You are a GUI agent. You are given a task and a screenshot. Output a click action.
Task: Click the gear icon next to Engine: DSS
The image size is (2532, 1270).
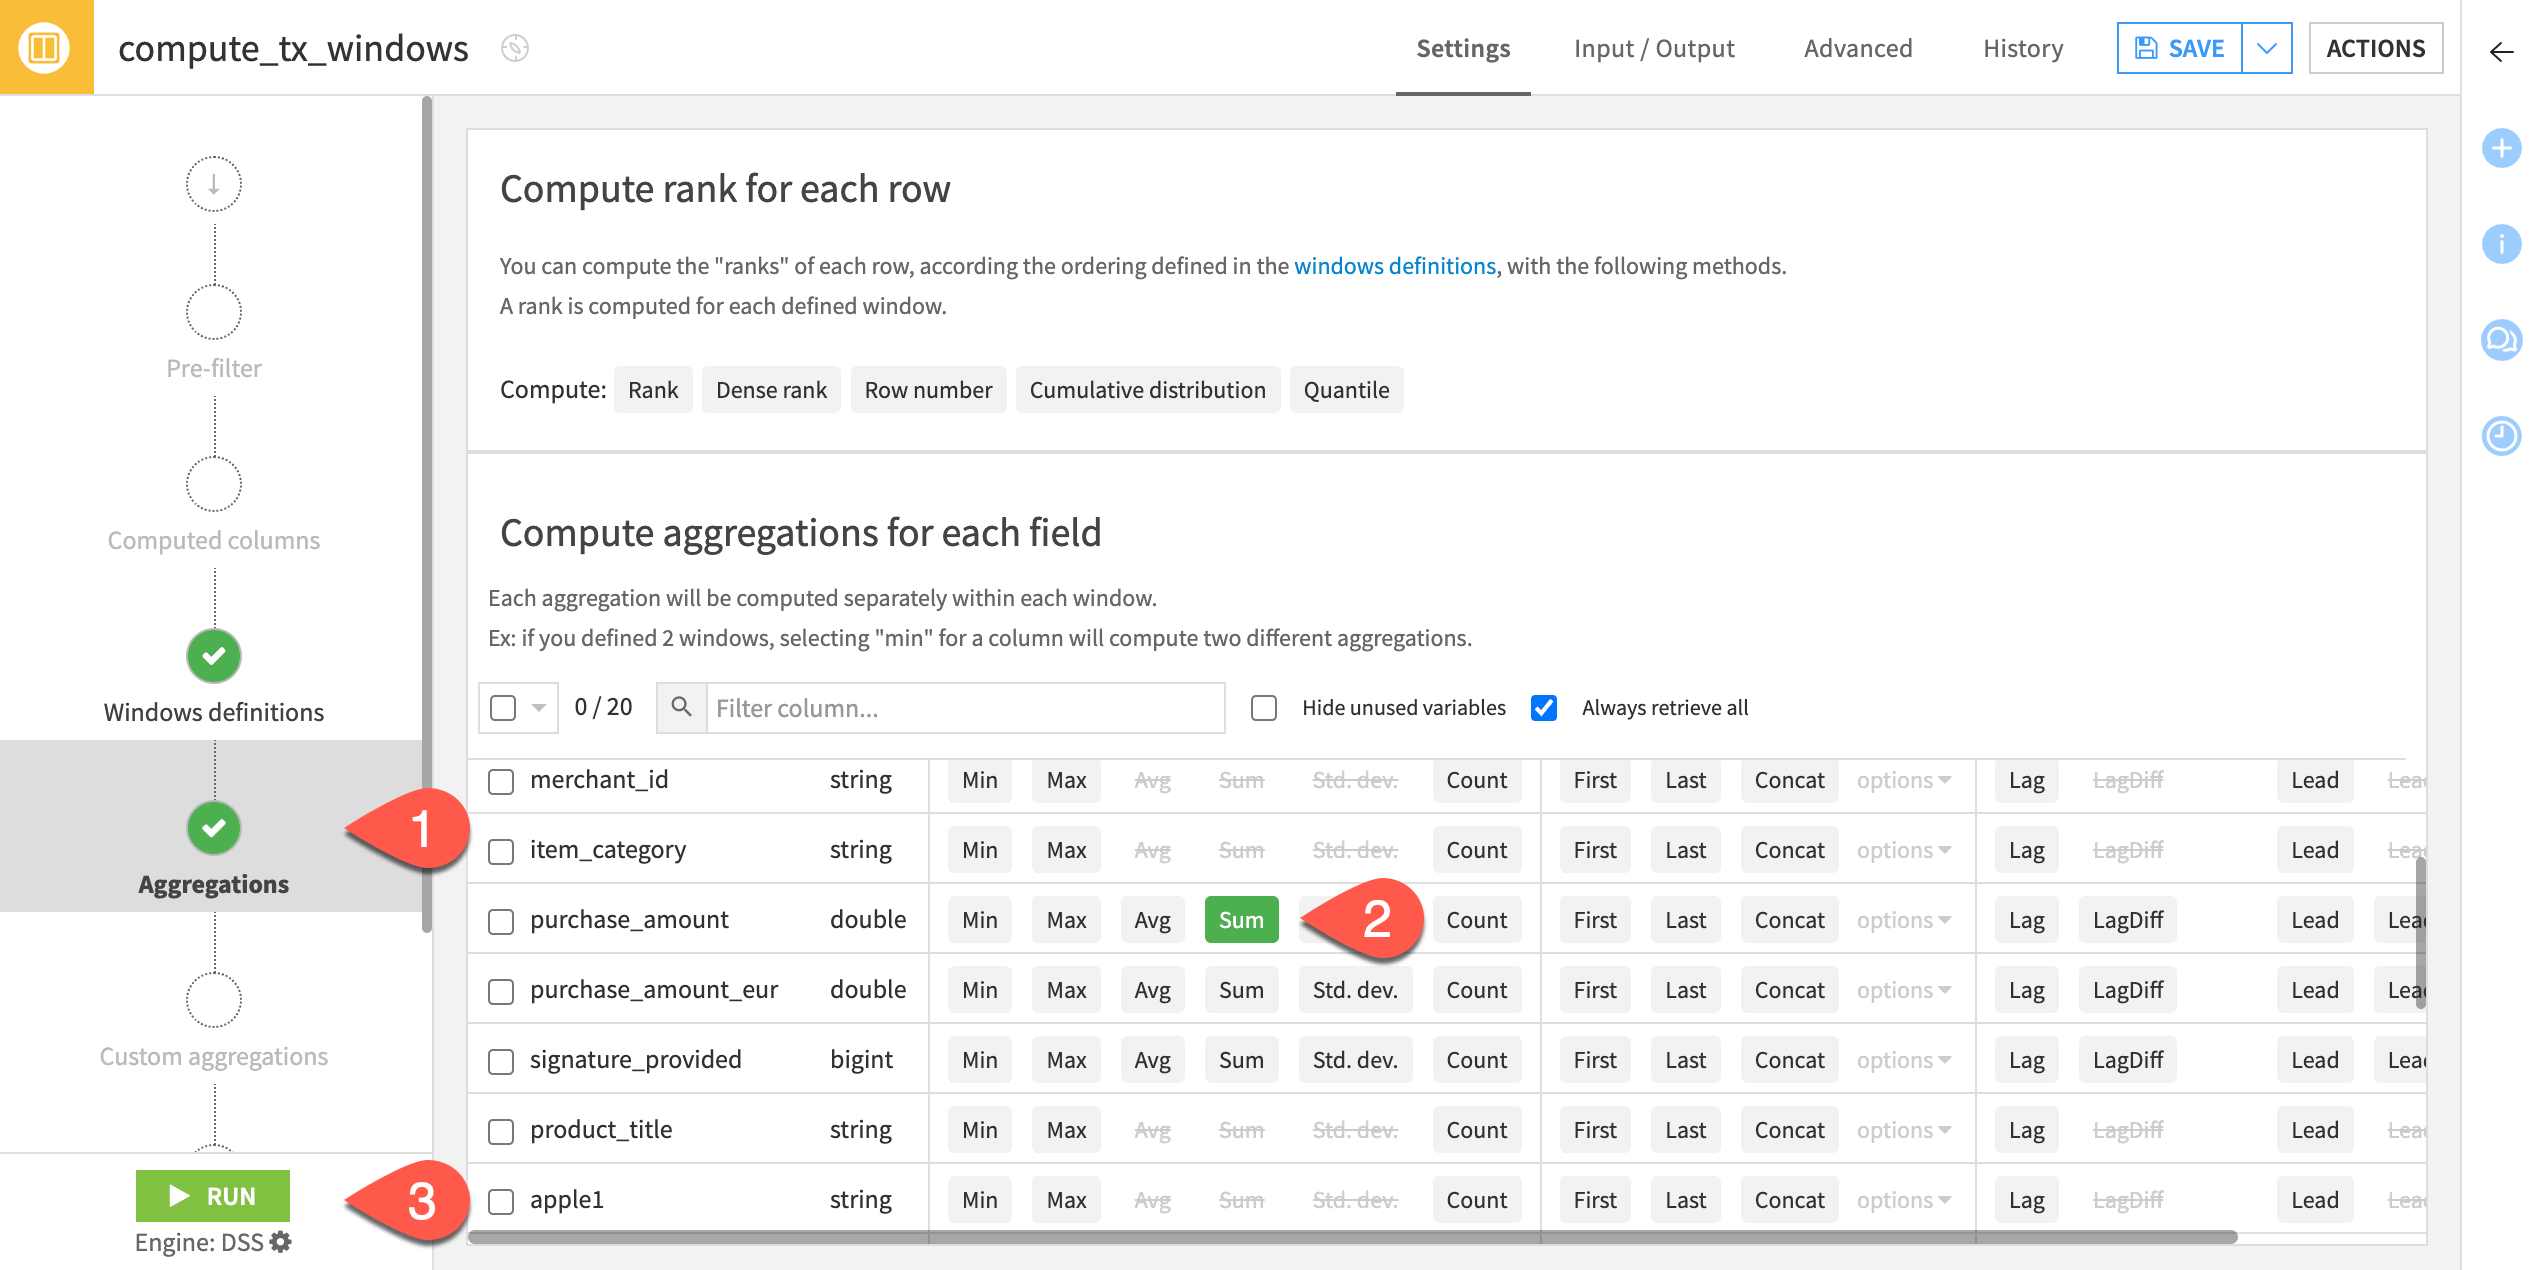(x=279, y=1242)
